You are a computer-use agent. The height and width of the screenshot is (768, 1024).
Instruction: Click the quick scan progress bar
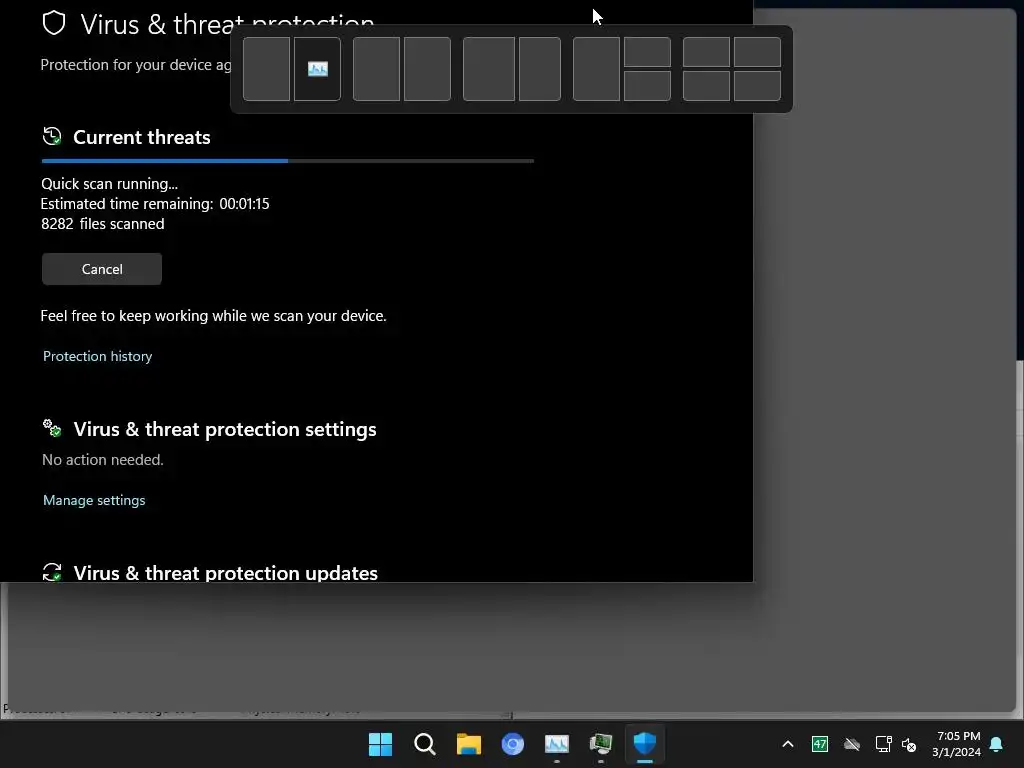tap(287, 161)
